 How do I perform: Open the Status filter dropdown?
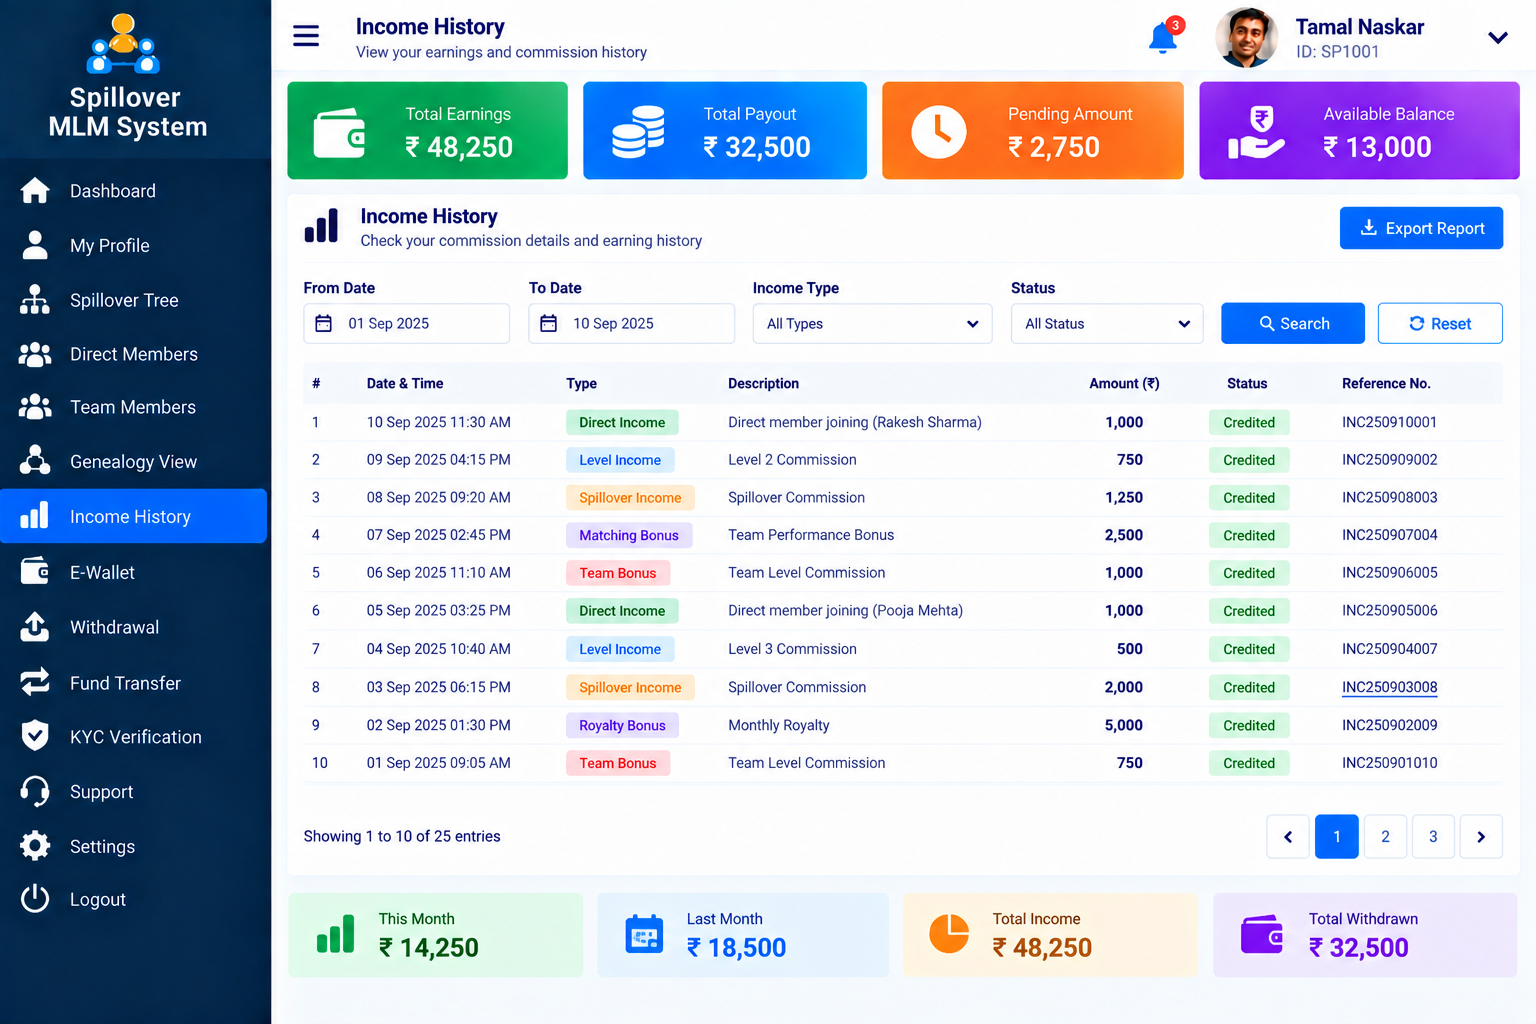click(x=1107, y=324)
